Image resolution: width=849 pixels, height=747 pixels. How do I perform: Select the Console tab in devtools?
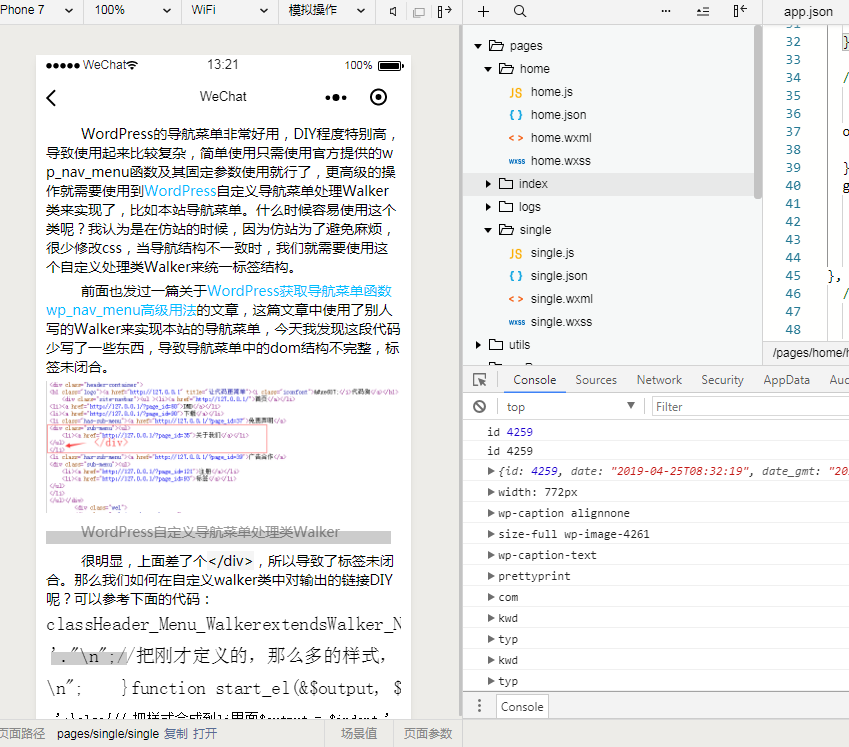534,380
